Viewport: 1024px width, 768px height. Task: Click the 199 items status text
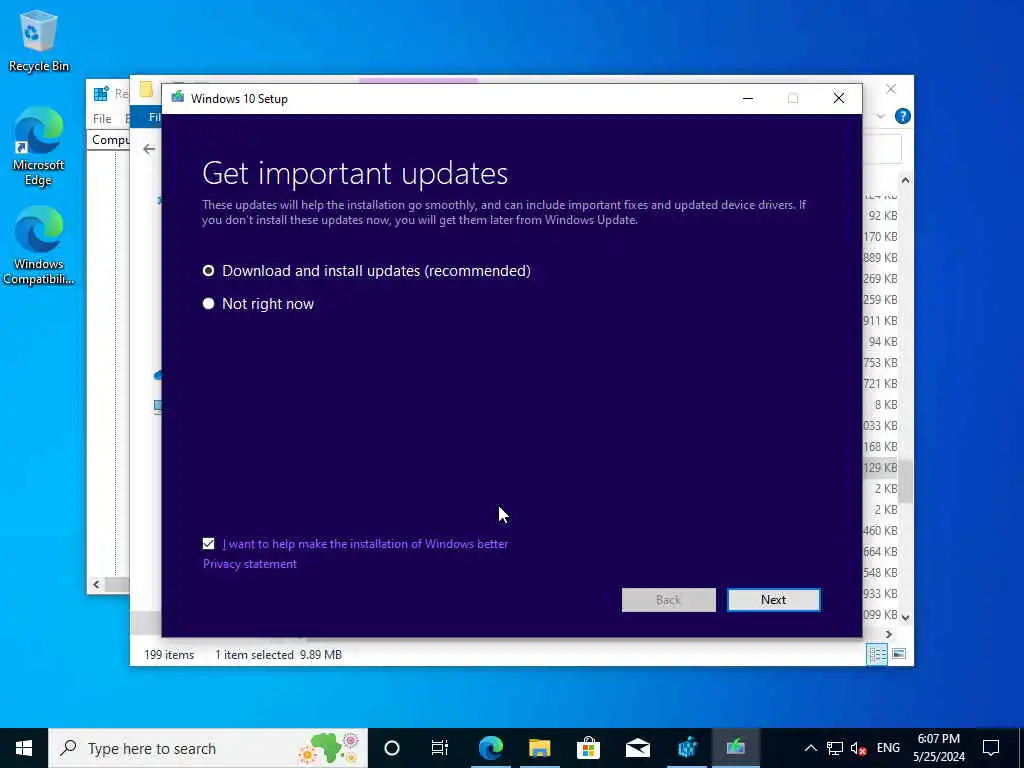tap(169, 654)
